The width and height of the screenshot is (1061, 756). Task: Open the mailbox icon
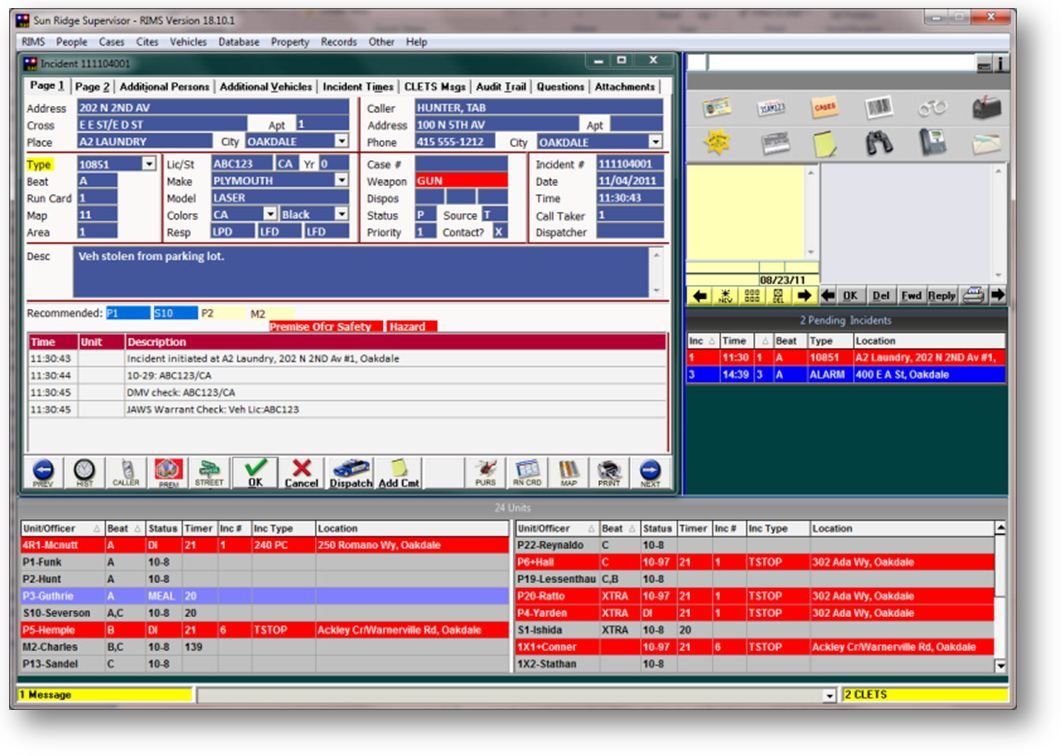tap(986, 107)
